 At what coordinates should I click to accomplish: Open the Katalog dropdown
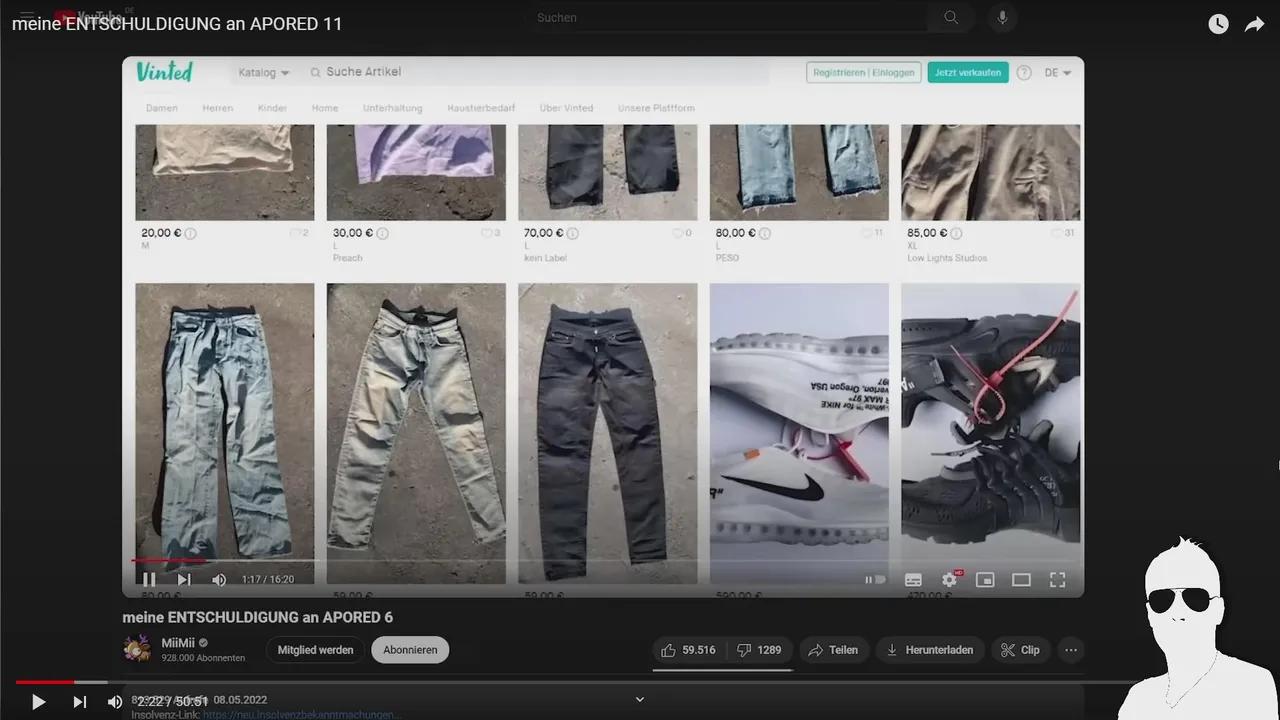264,72
